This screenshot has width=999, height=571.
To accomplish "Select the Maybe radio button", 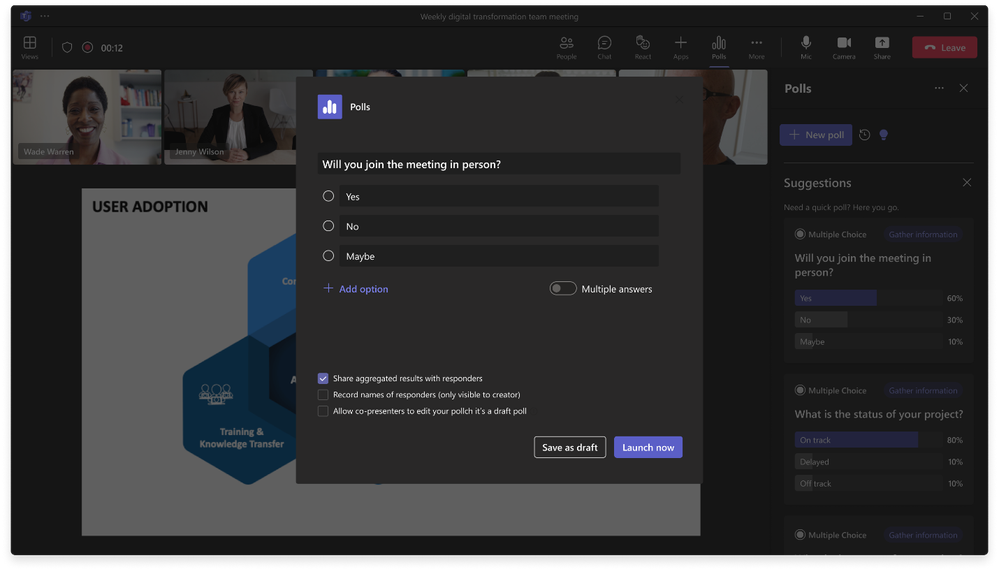I will 328,256.
